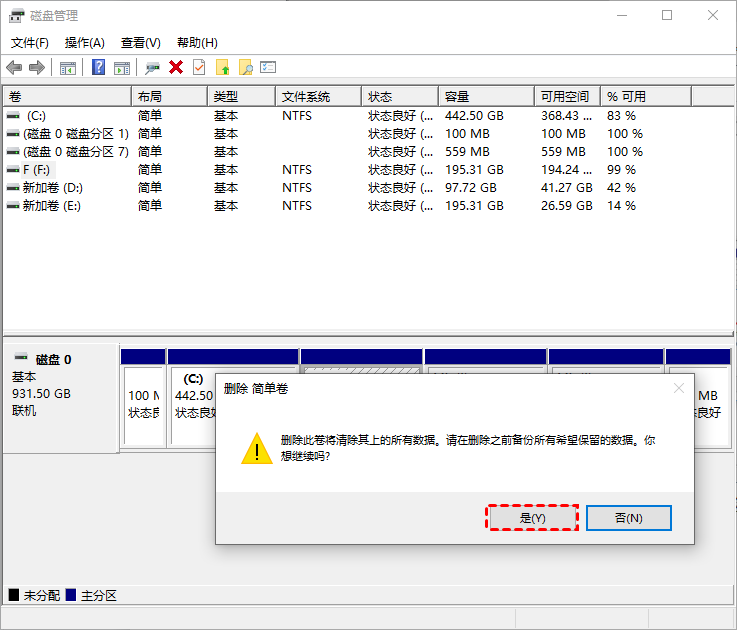737x630 pixels.
Task: Click the settings list toolbar icon
Action: (268, 67)
